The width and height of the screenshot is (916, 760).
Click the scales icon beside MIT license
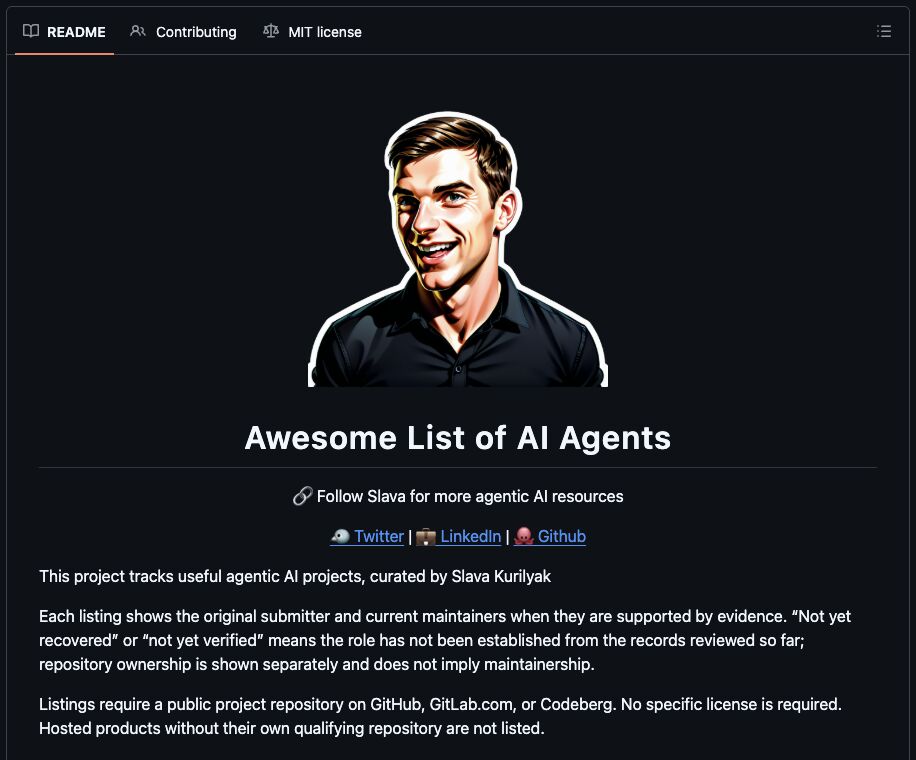(270, 31)
